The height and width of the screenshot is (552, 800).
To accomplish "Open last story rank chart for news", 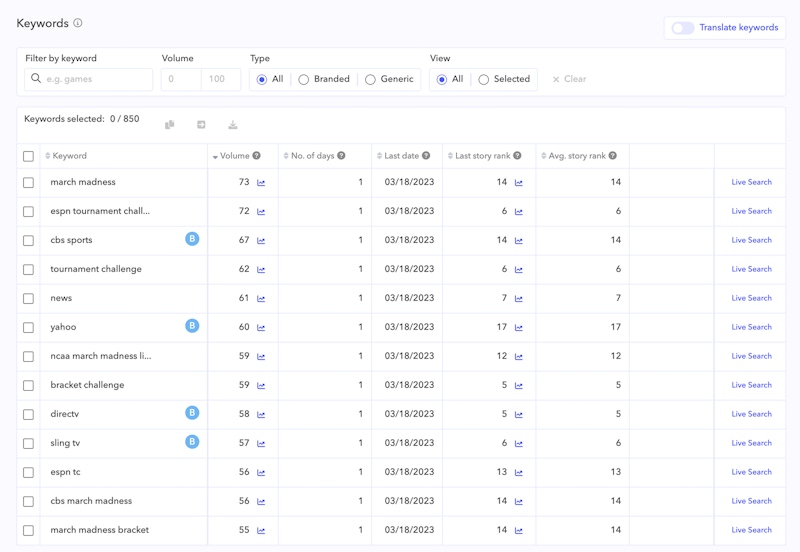I will (x=519, y=299).
